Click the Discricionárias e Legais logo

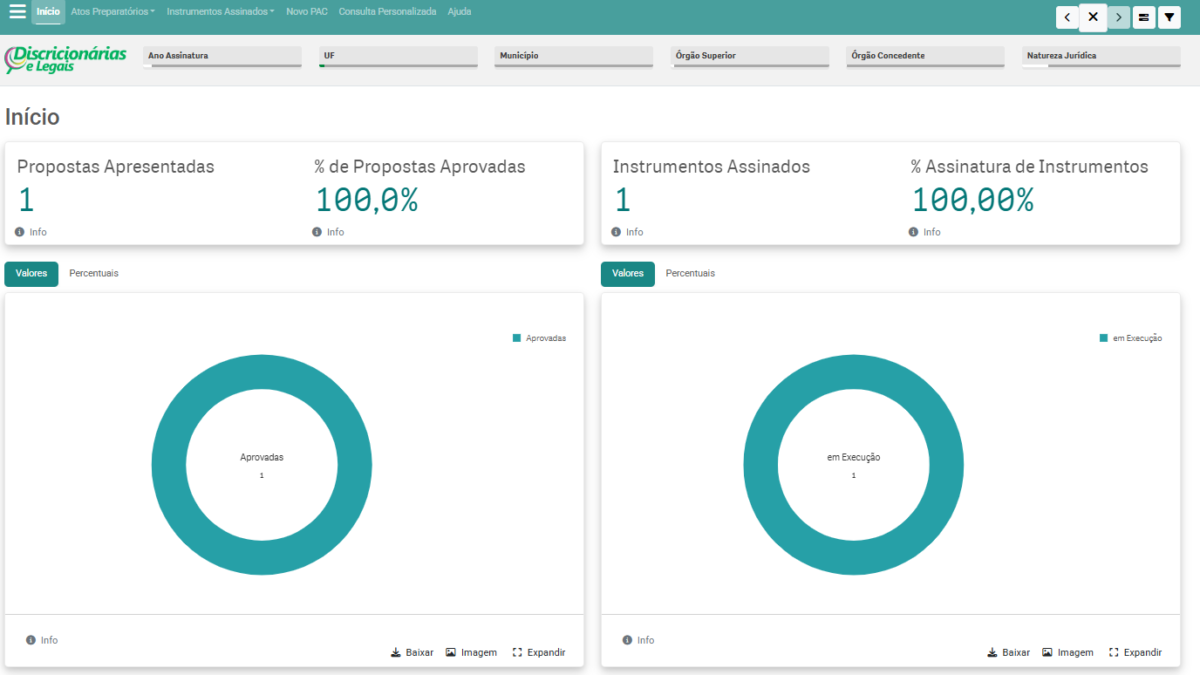click(66, 59)
